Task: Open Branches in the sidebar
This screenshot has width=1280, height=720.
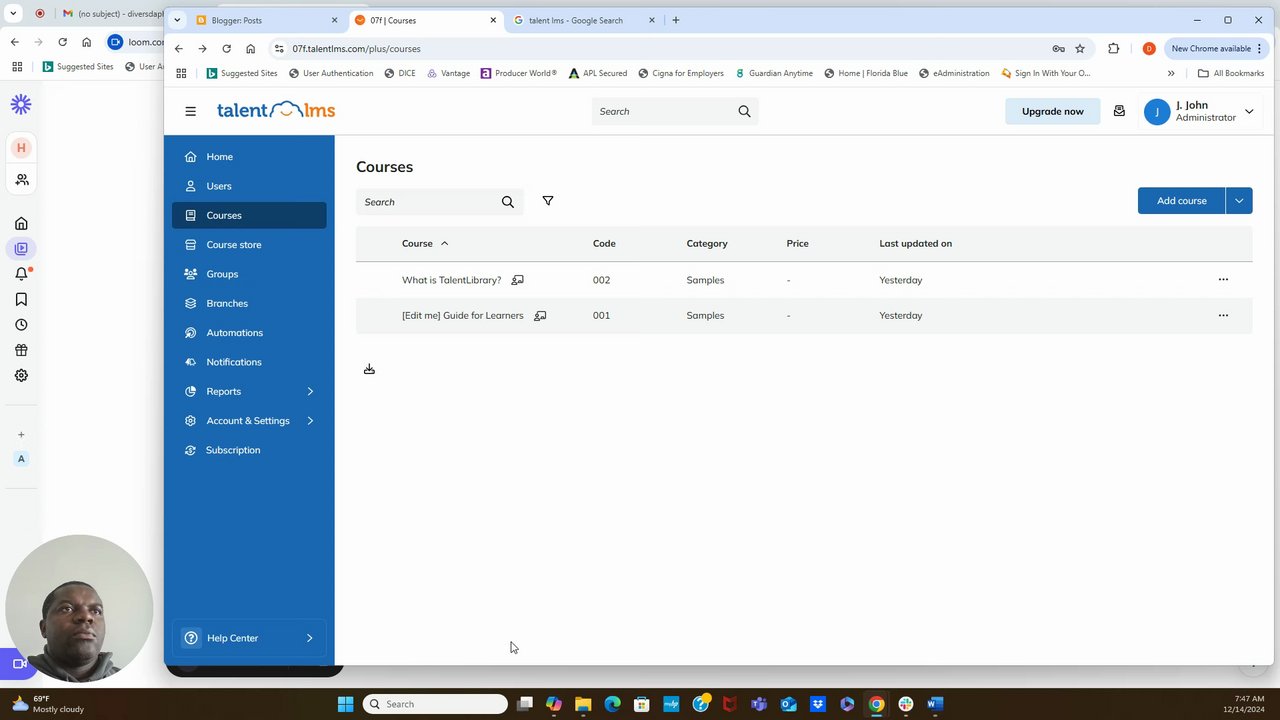Action: tap(249, 303)
